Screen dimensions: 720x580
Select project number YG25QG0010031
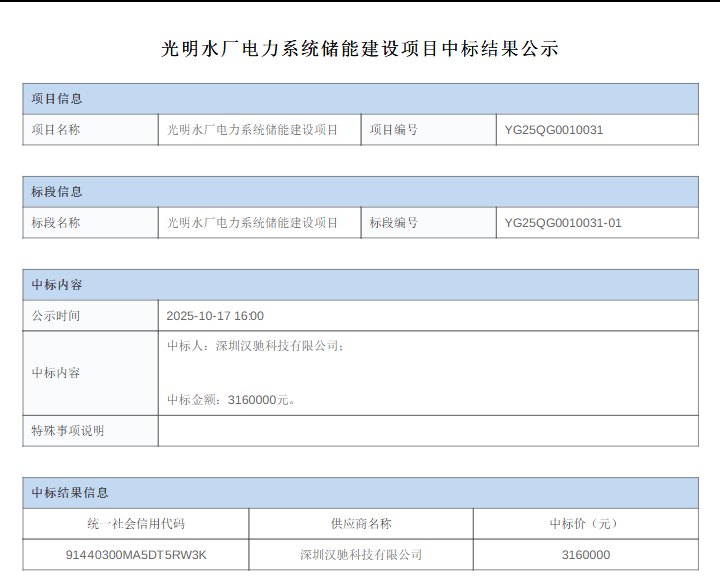tap(554, 130)
